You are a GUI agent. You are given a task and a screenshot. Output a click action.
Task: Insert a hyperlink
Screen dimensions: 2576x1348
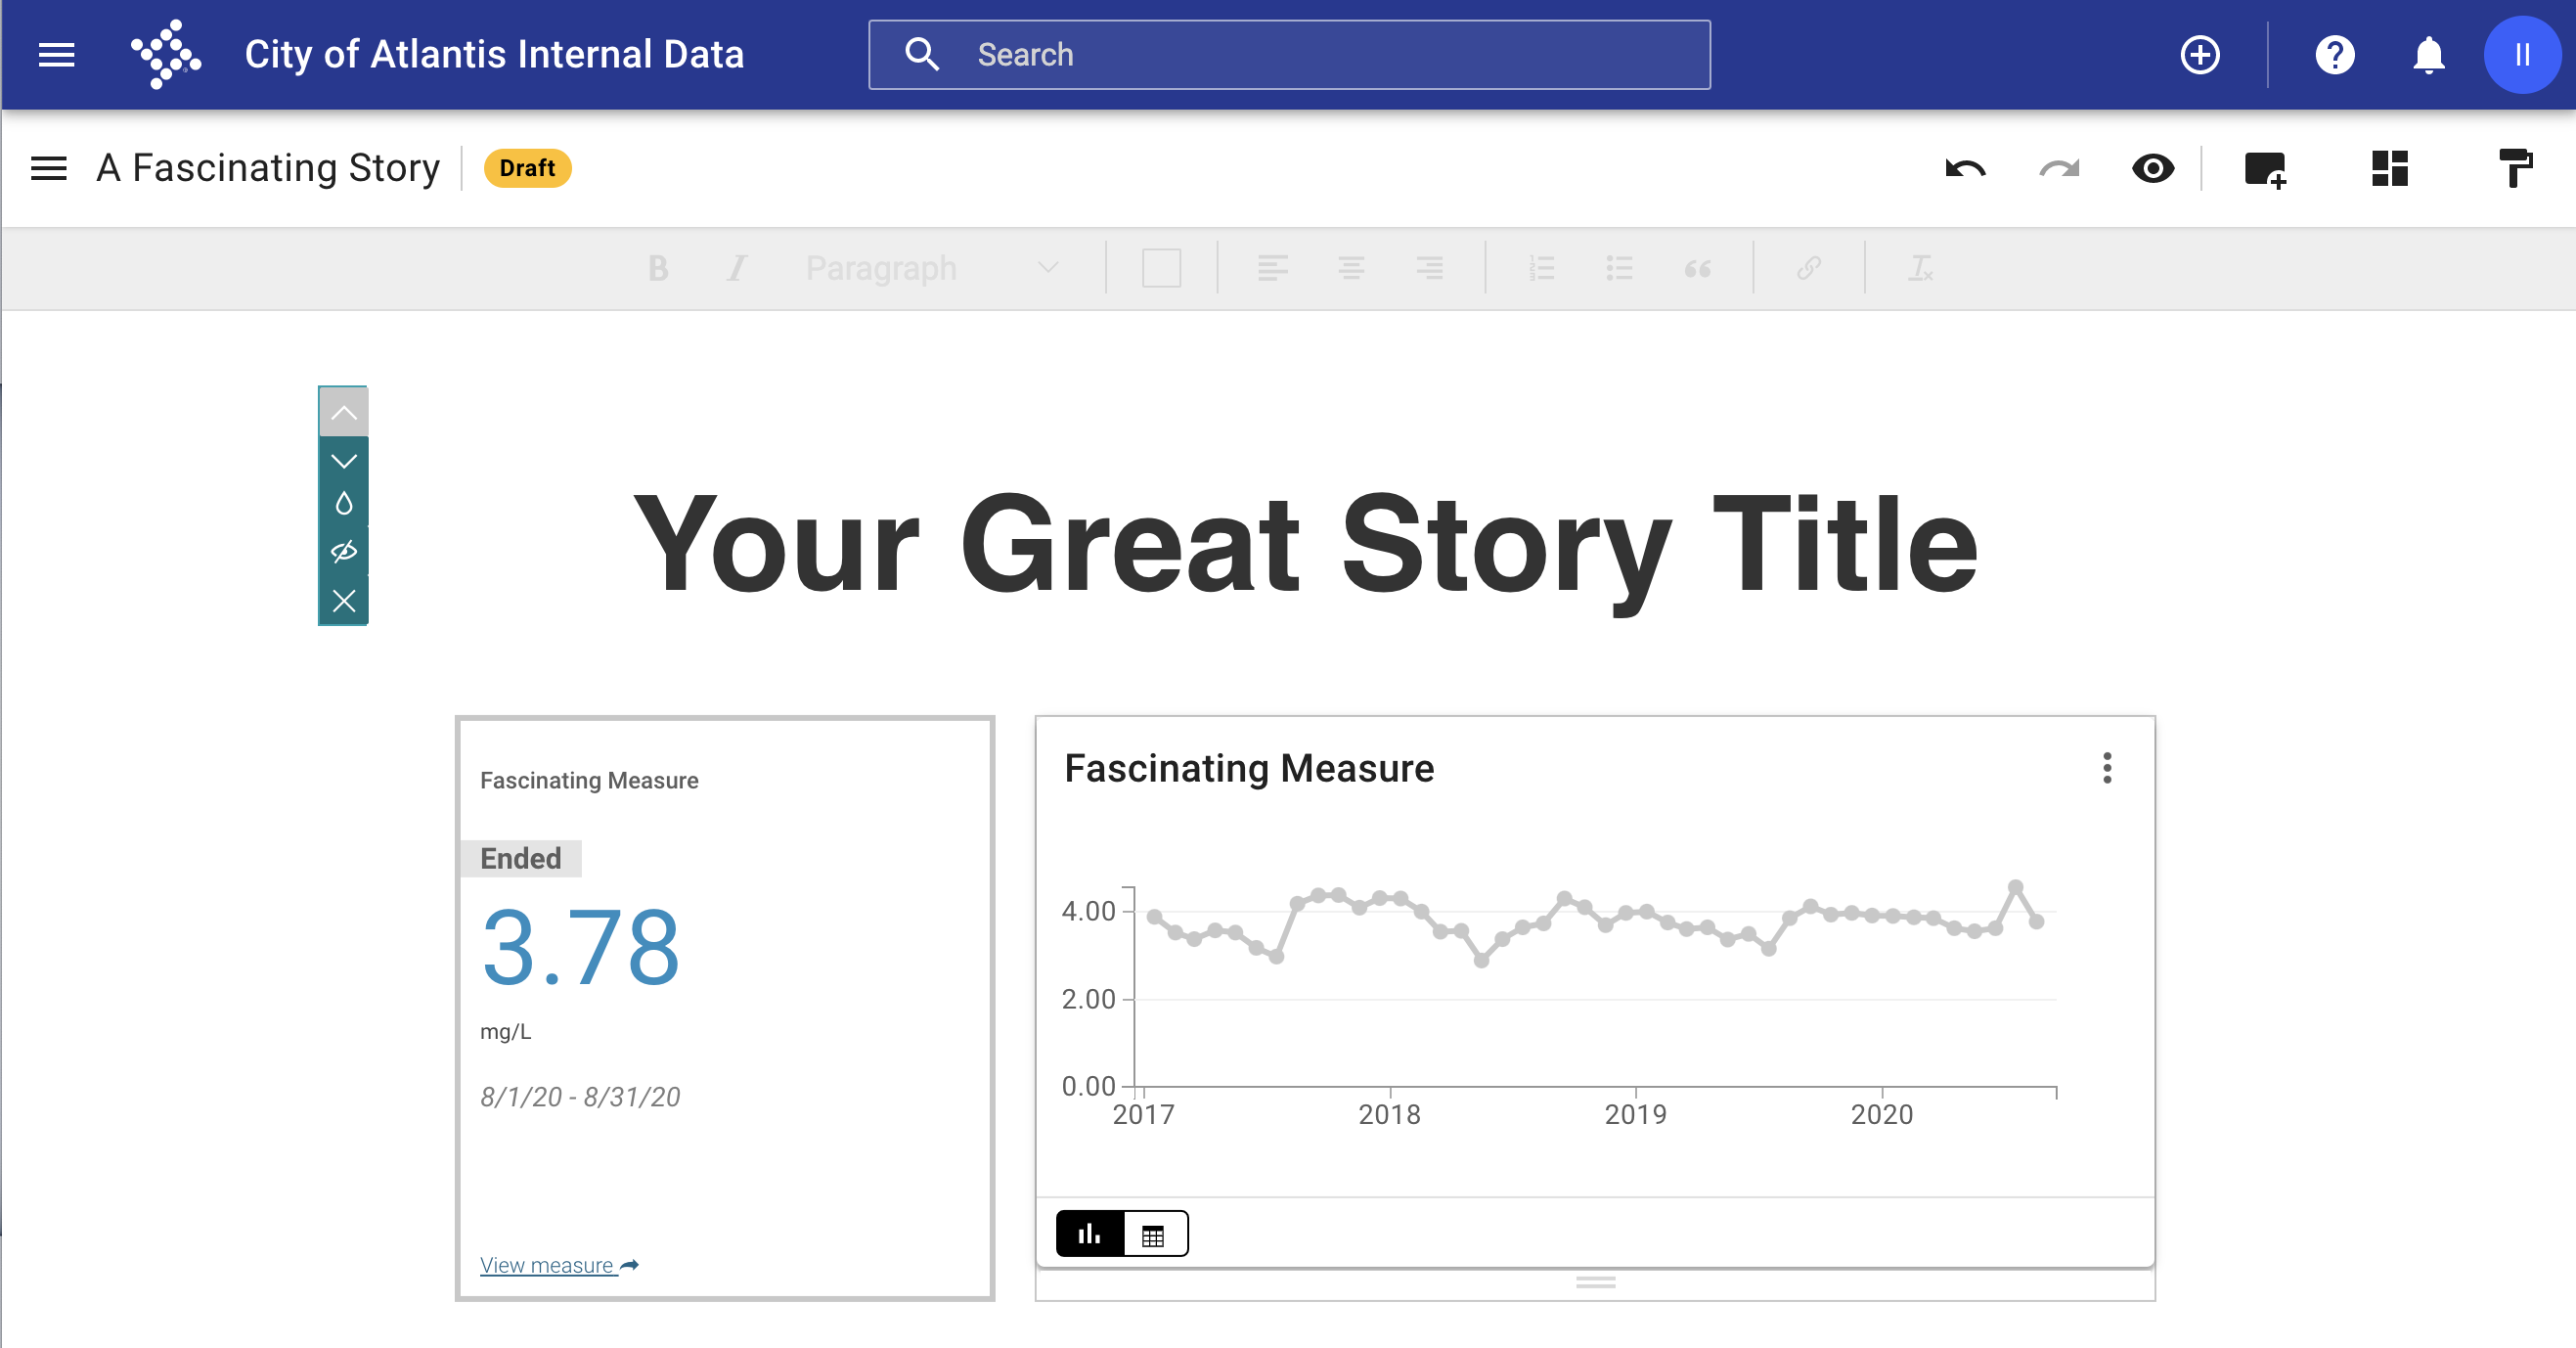pyautogui.click(x=1808, y=268)
